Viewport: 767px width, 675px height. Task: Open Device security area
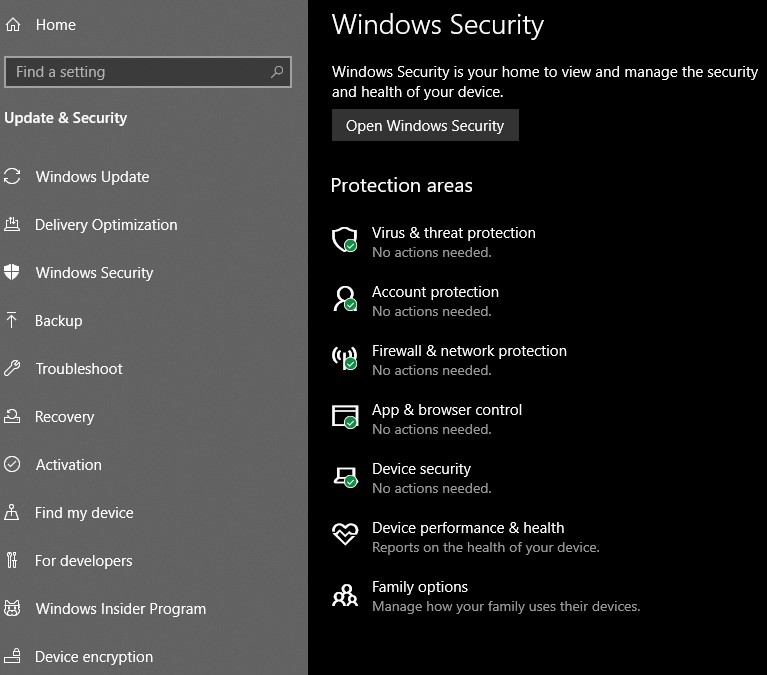421,469
